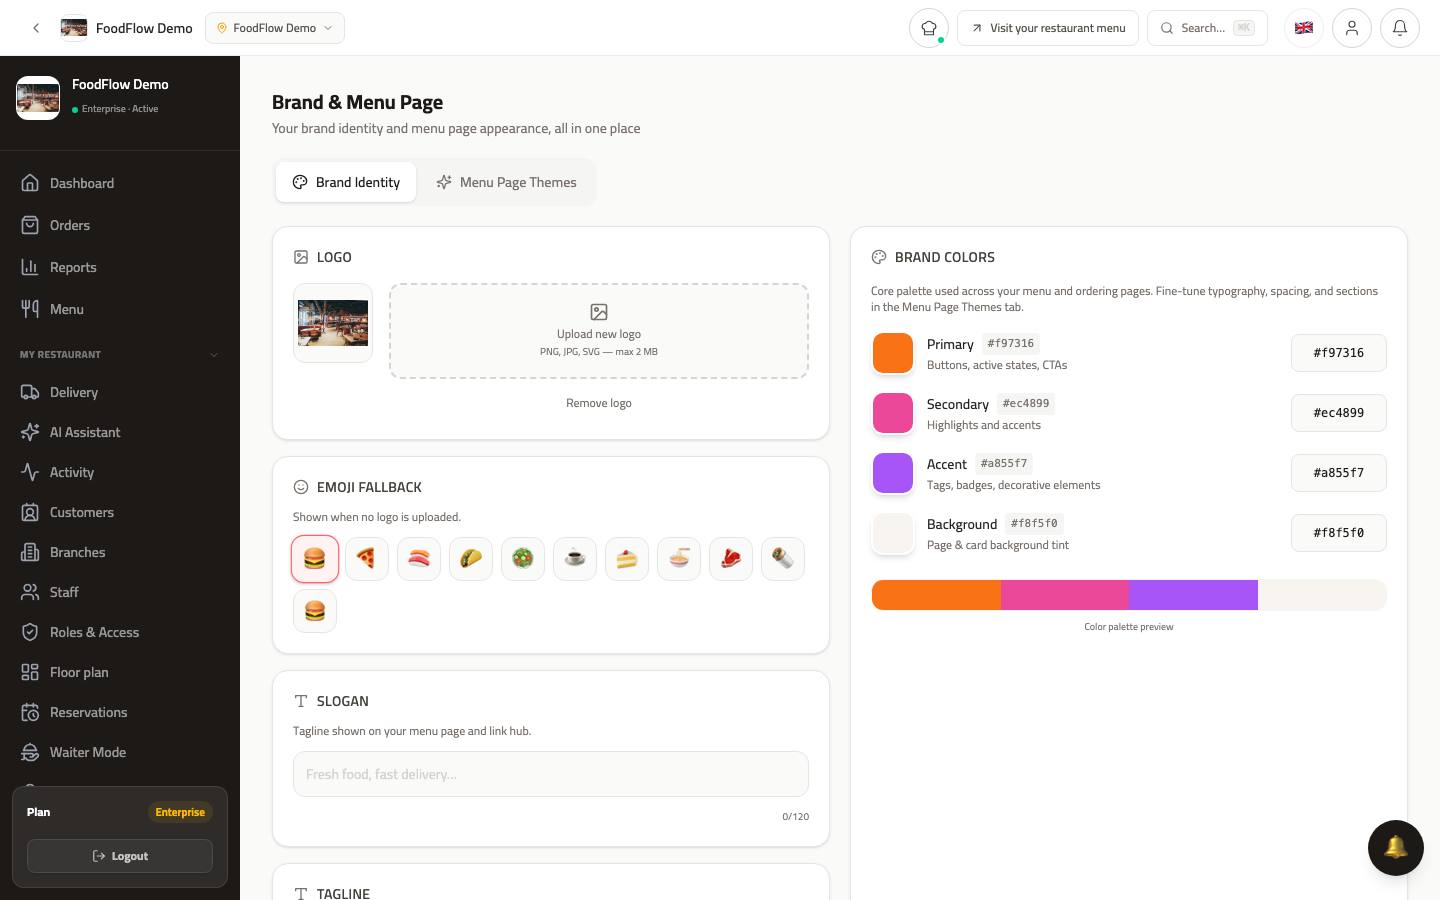Change language via the UK flag icon
The image size is (1440, 900).
[x=1304, y=28]
